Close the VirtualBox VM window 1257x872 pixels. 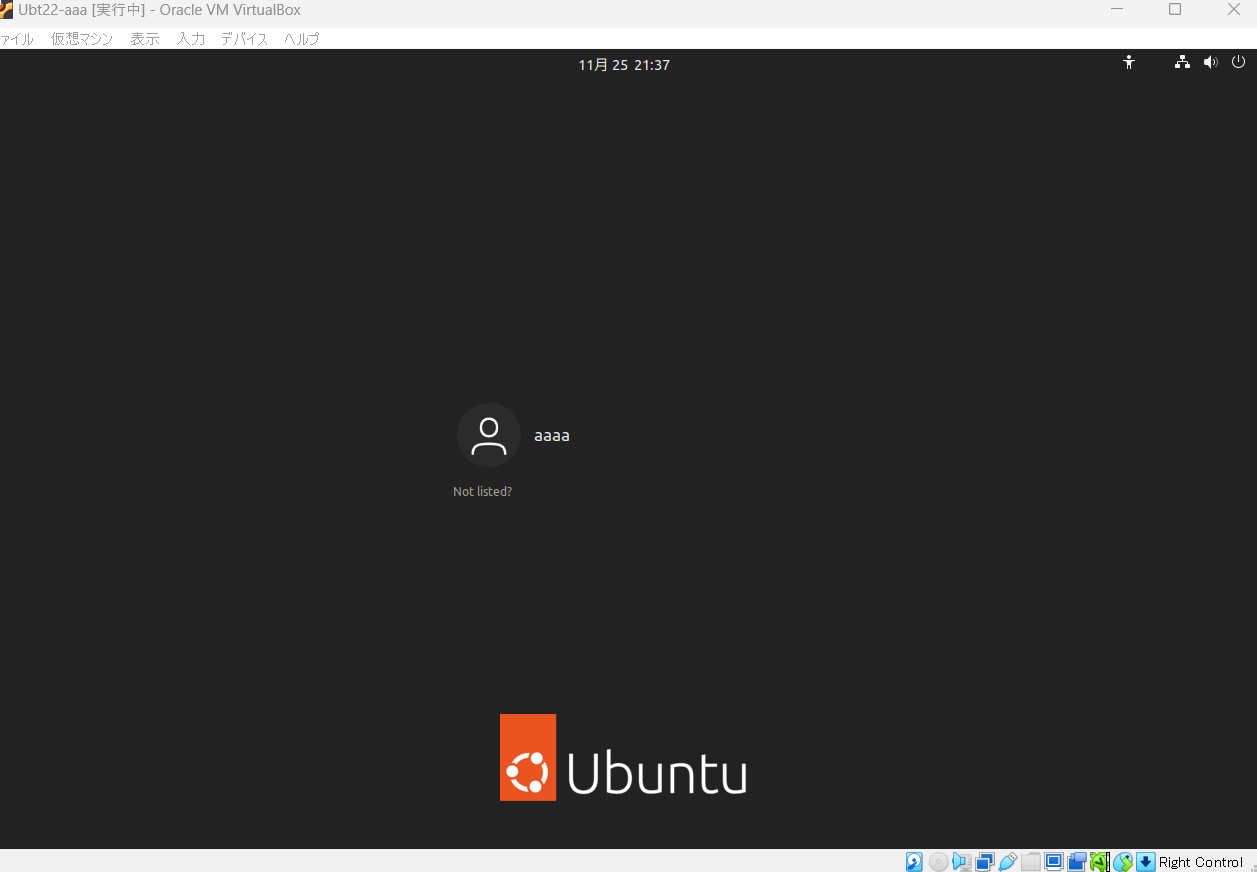point(1233,9)
